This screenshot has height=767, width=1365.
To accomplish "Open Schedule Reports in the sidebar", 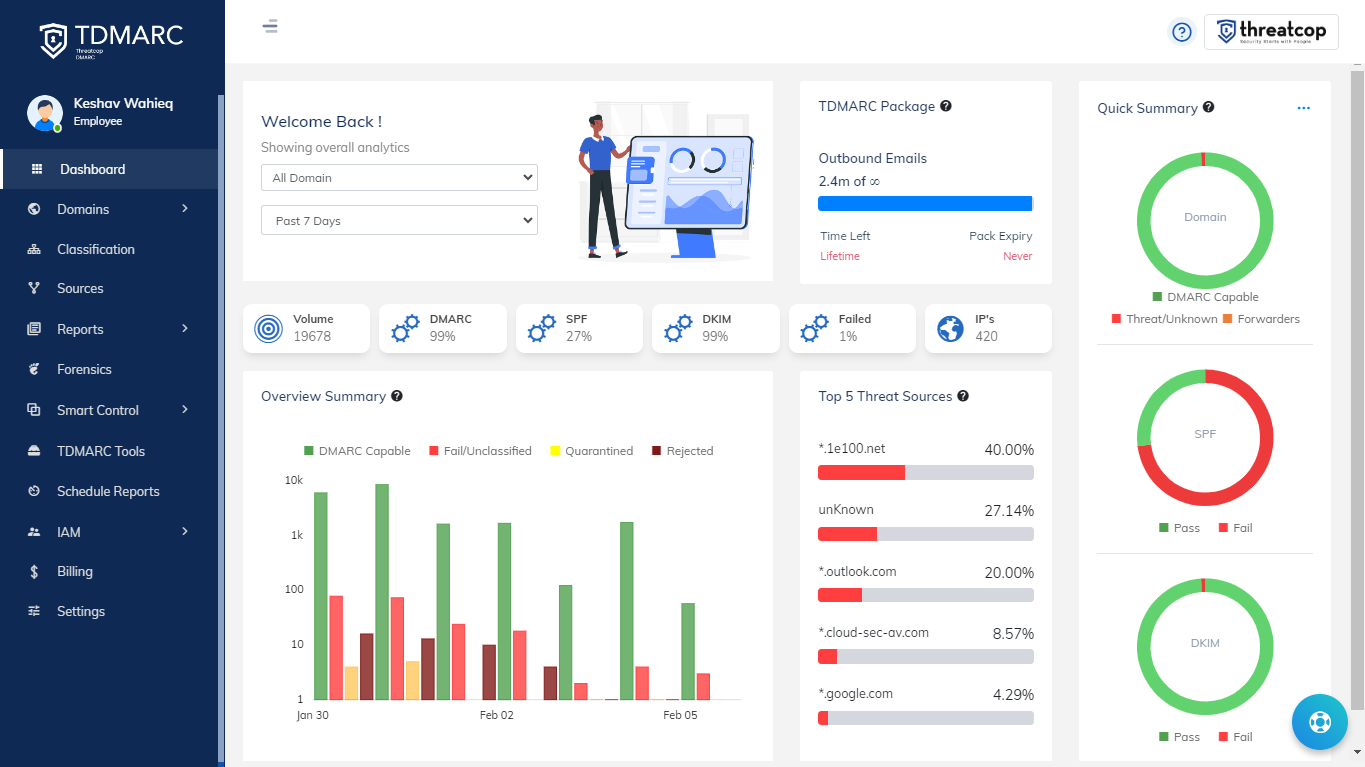I will click(x=109, y=491).
